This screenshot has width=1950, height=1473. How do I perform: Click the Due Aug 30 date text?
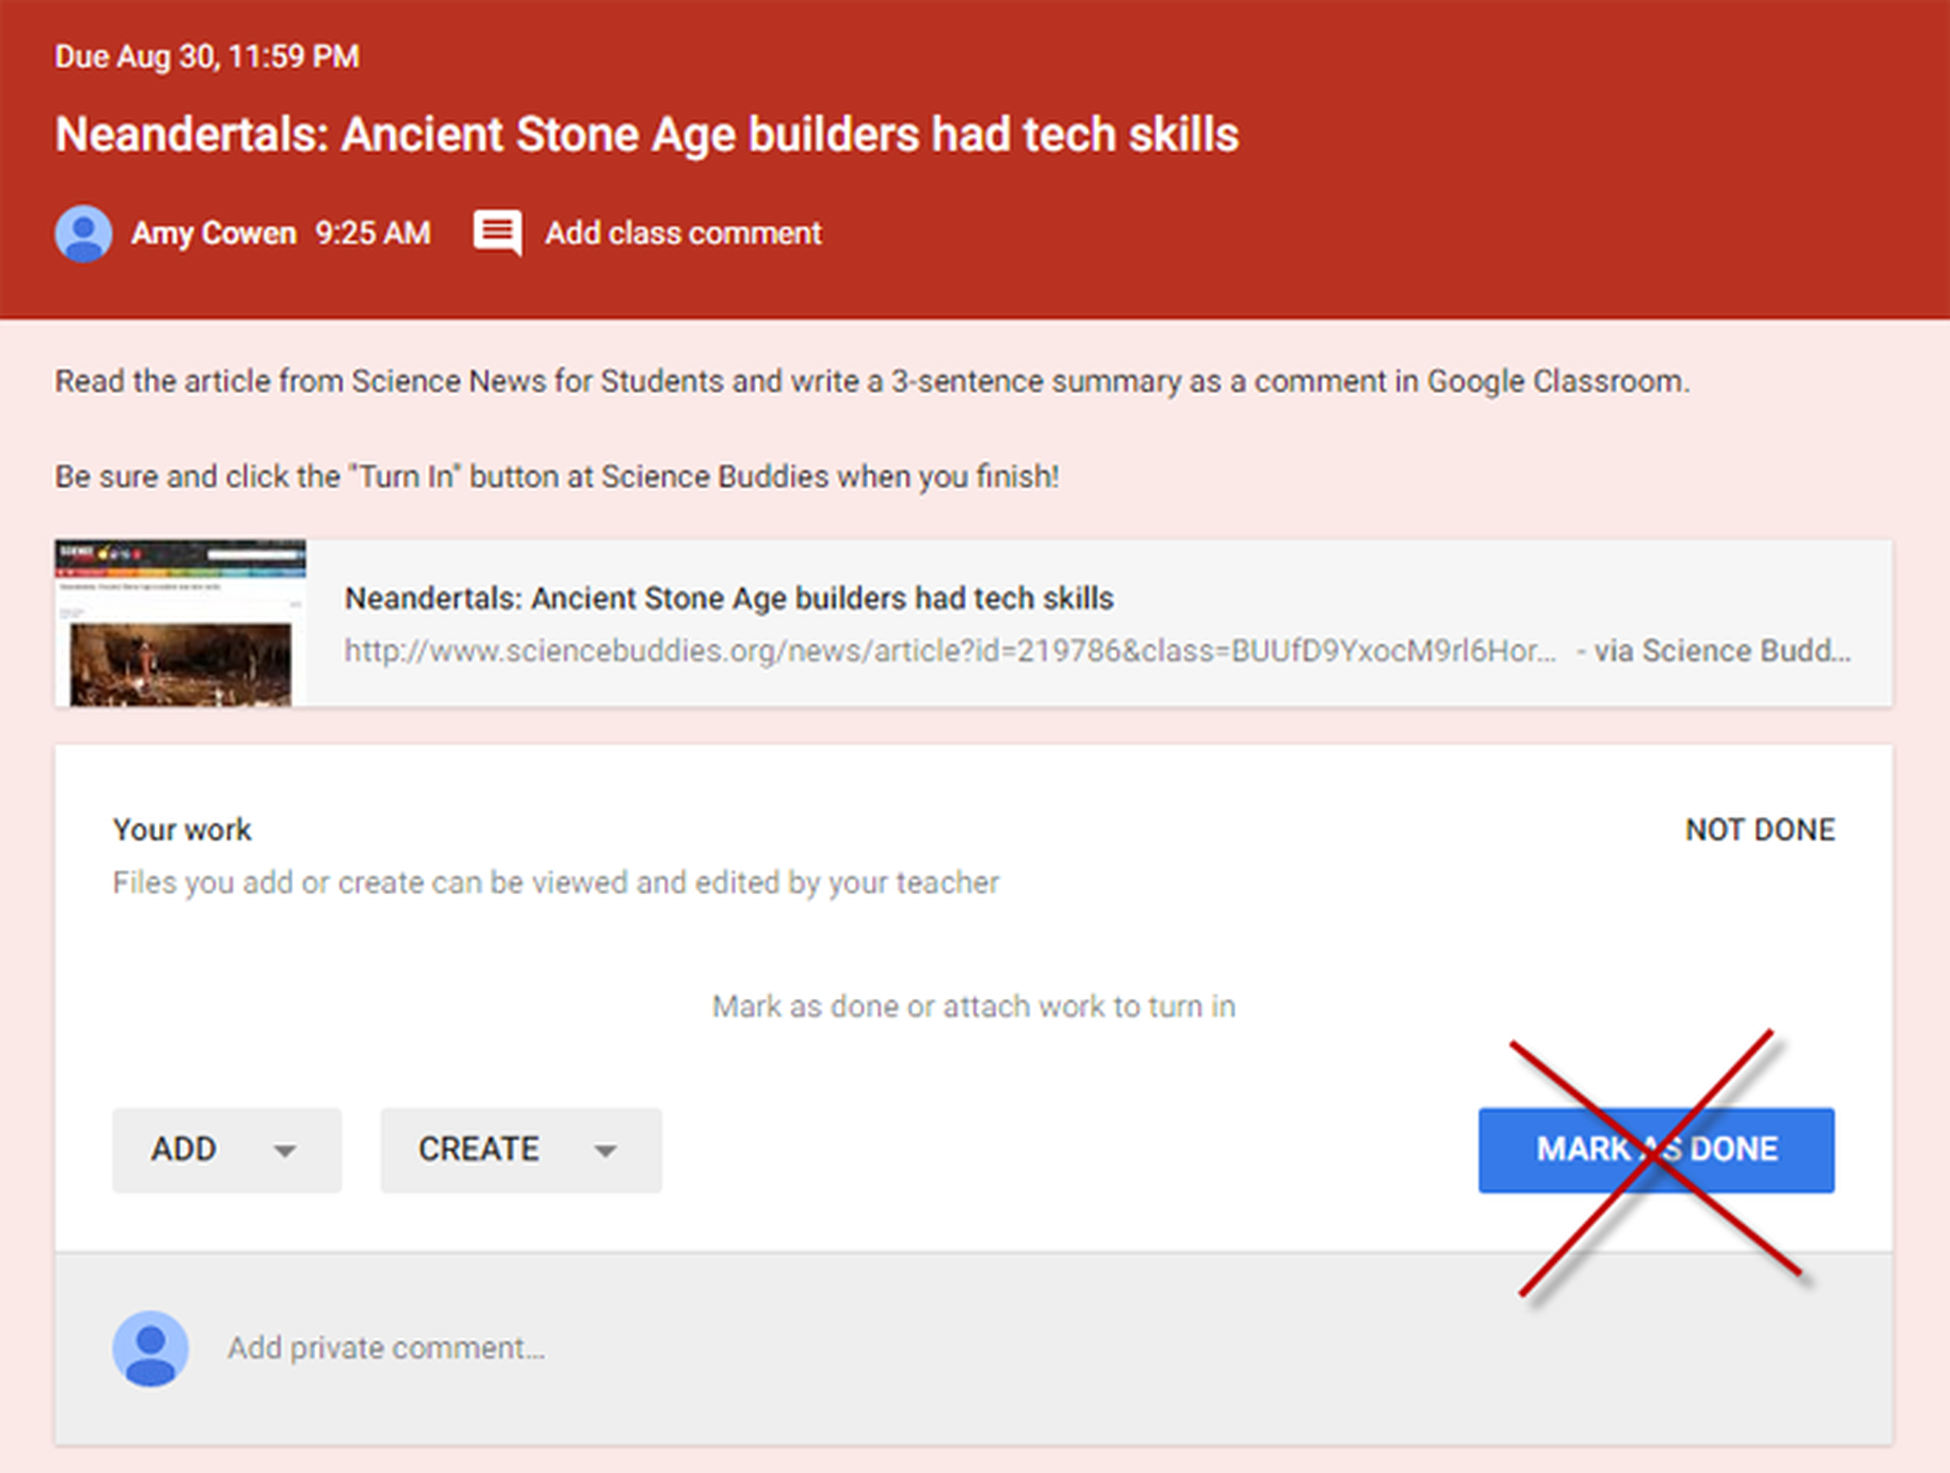pyautogui.click(x=207, y=56)
